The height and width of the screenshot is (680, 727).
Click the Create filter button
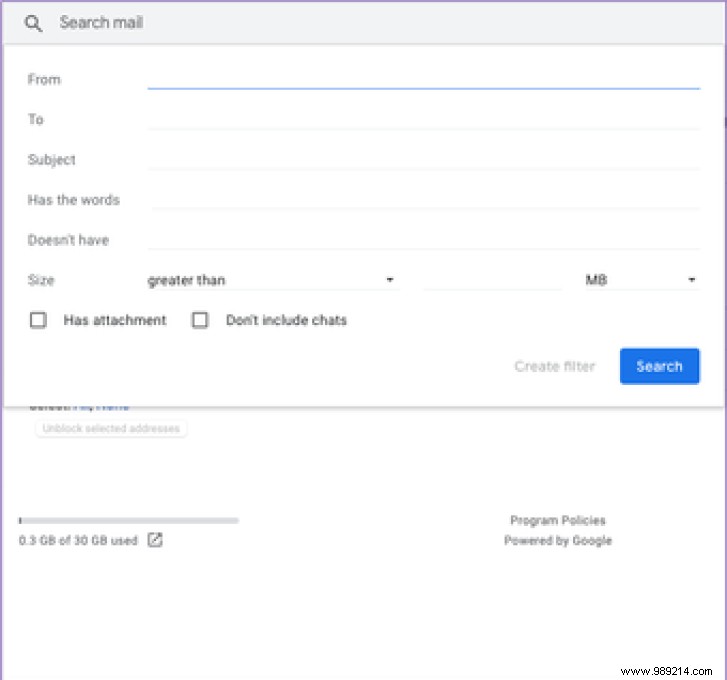tap(555, 366)
